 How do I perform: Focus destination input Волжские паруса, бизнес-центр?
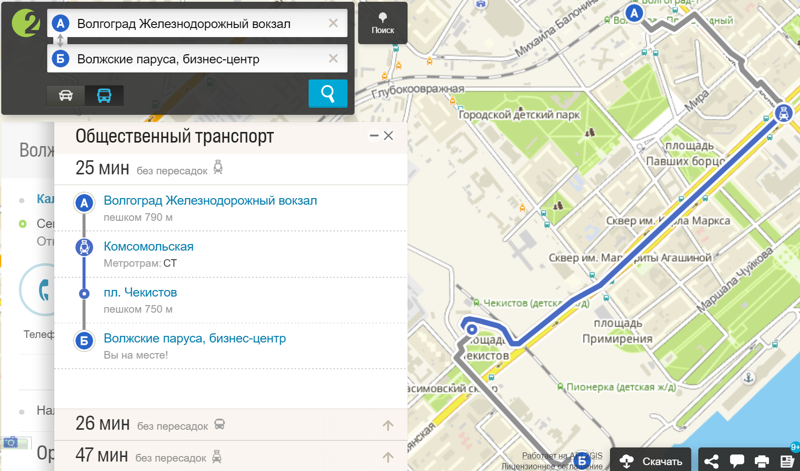[197, 59]
